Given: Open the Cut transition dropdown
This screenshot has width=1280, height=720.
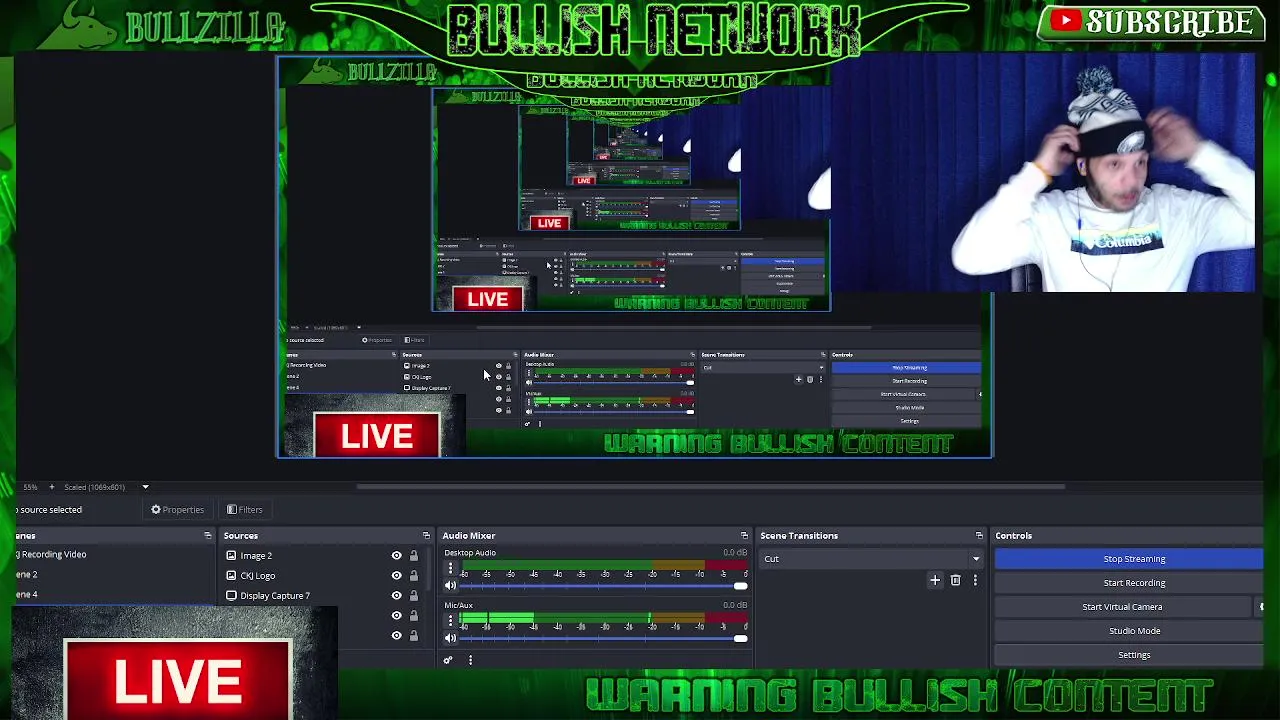Looking at the screenshot, I should [x=870, y=559].
